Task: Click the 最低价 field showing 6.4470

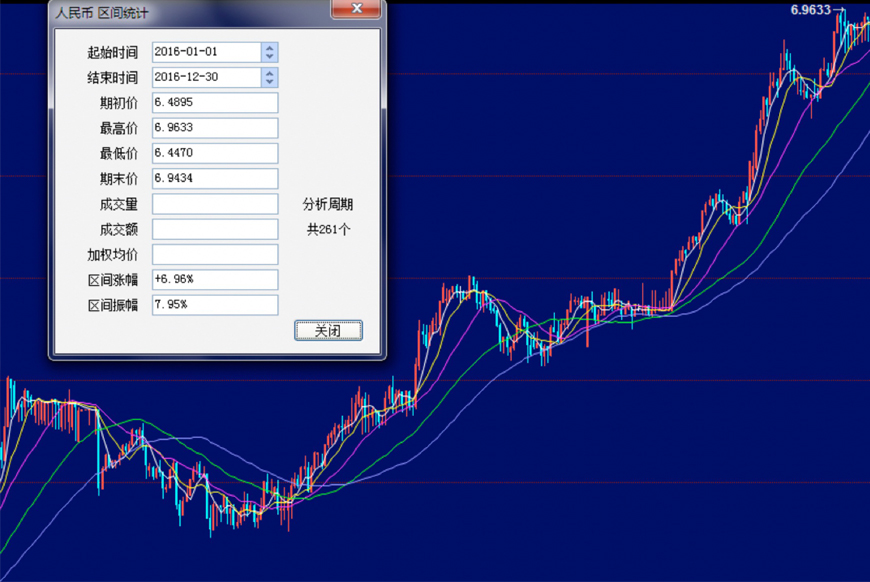Action: (x=214, y=153)
